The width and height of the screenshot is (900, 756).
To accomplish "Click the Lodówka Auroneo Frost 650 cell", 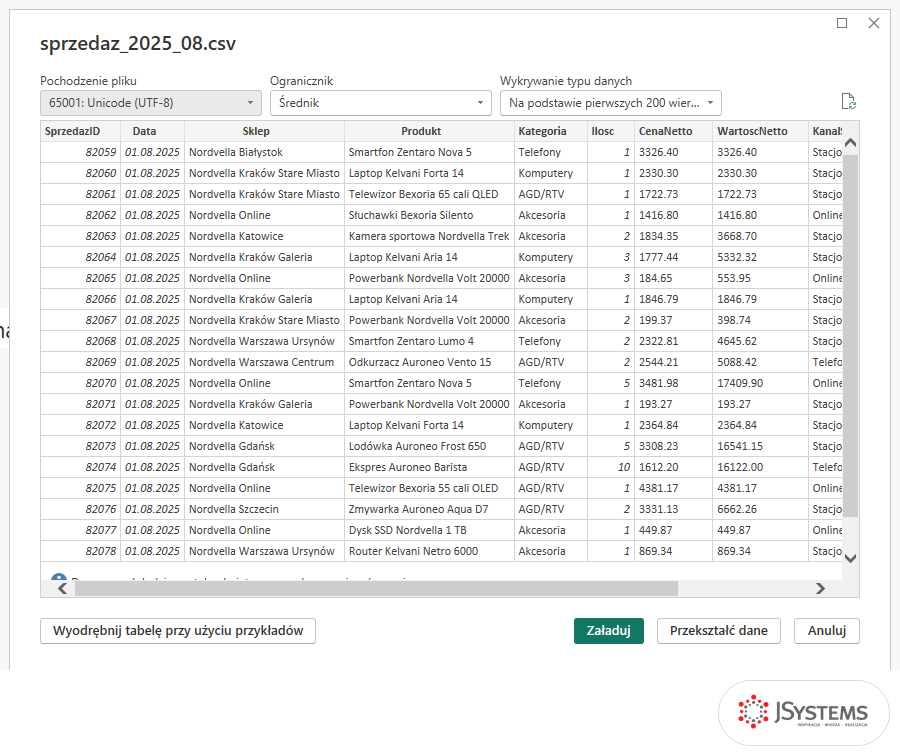I will pyautogui.click(x=429, y=446).
